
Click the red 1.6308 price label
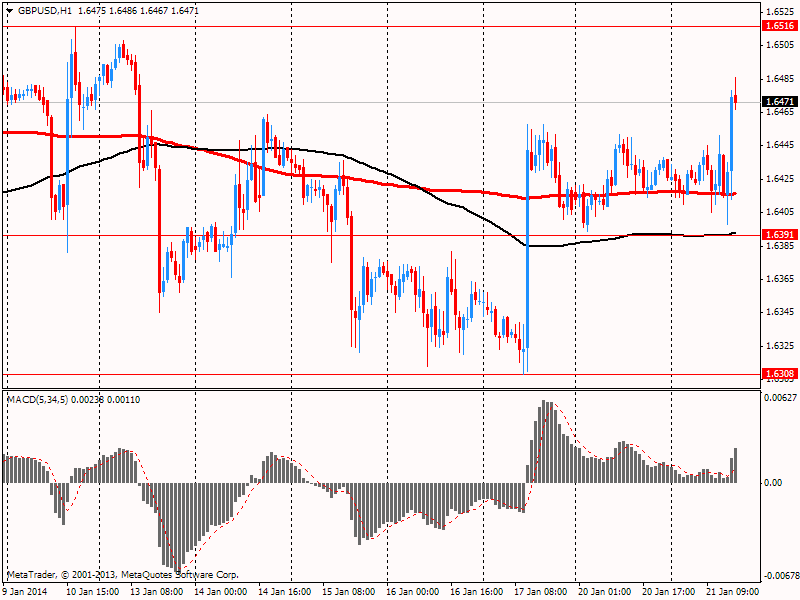[x=778, y=374]
